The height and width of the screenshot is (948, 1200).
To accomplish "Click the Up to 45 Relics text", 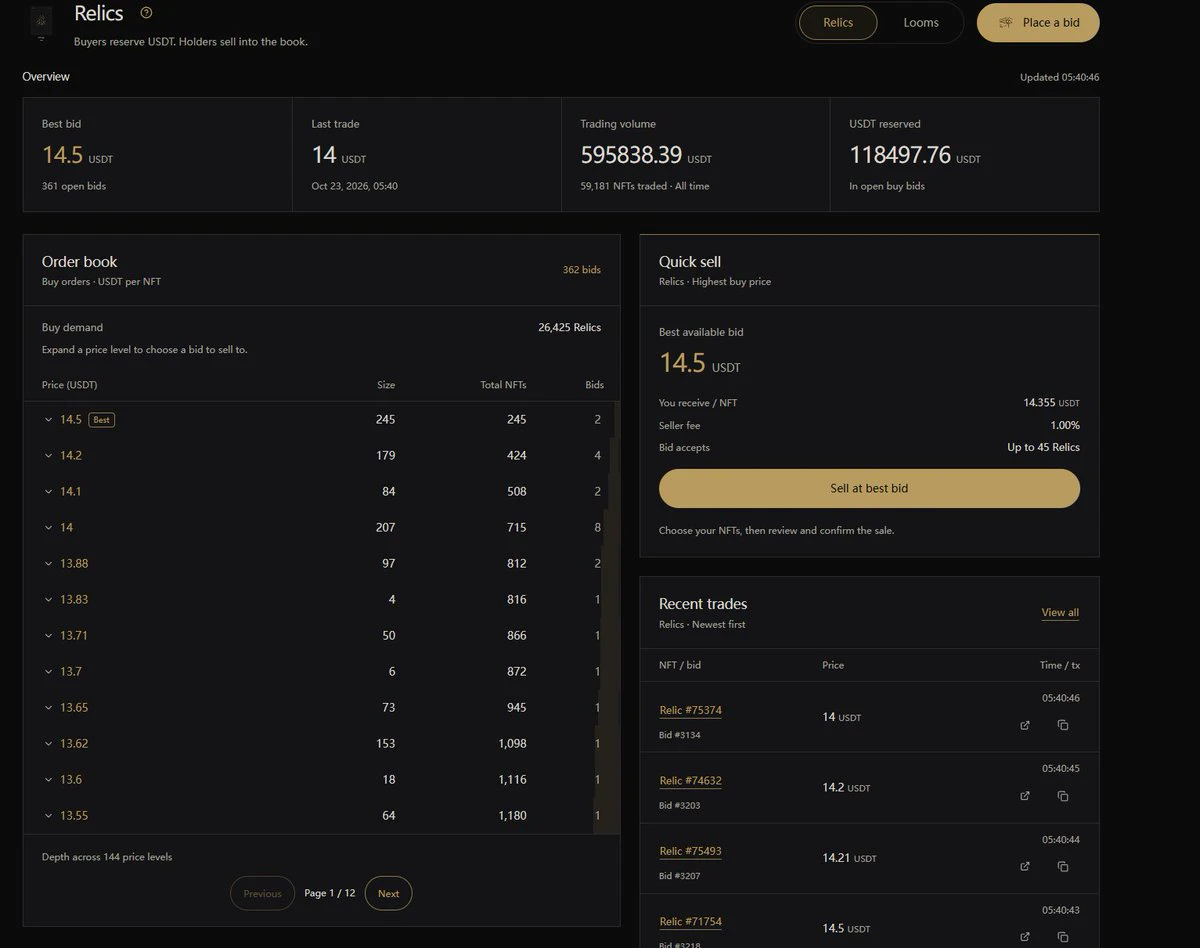I will [x=1043, y=448].
